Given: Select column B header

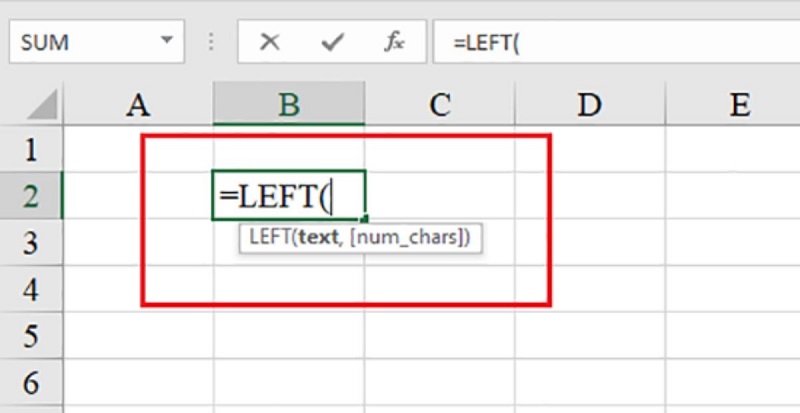Looking at the screenshot, I should click(x=288, y=105).
